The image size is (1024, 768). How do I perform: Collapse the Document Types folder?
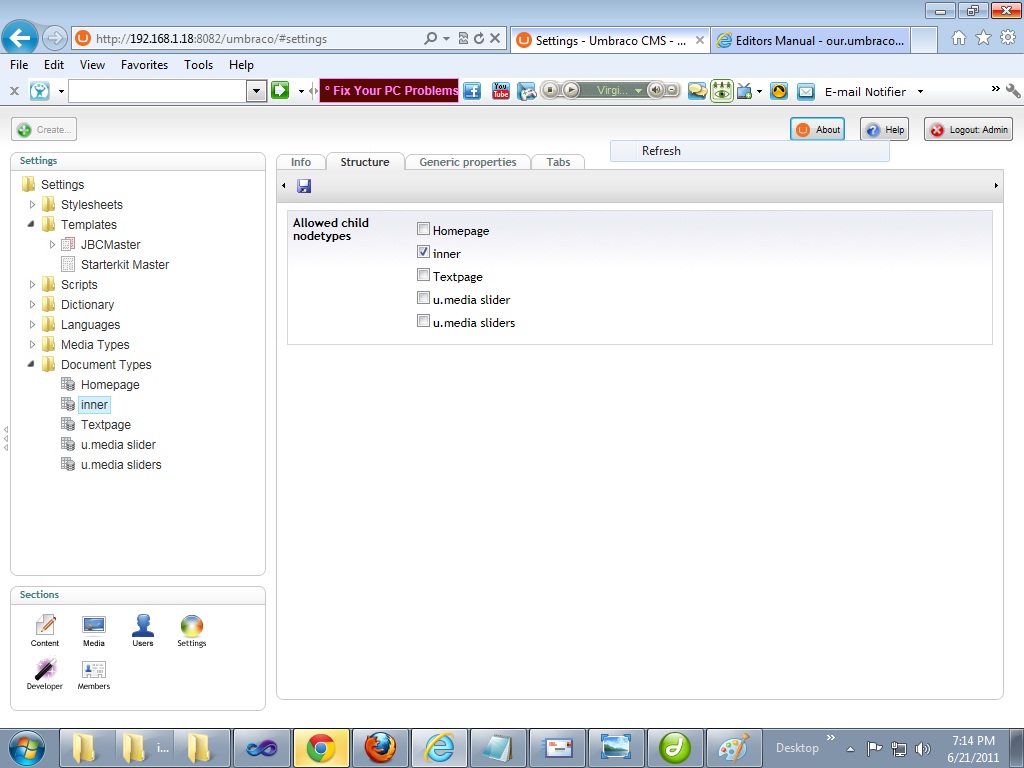coord(32,365)
